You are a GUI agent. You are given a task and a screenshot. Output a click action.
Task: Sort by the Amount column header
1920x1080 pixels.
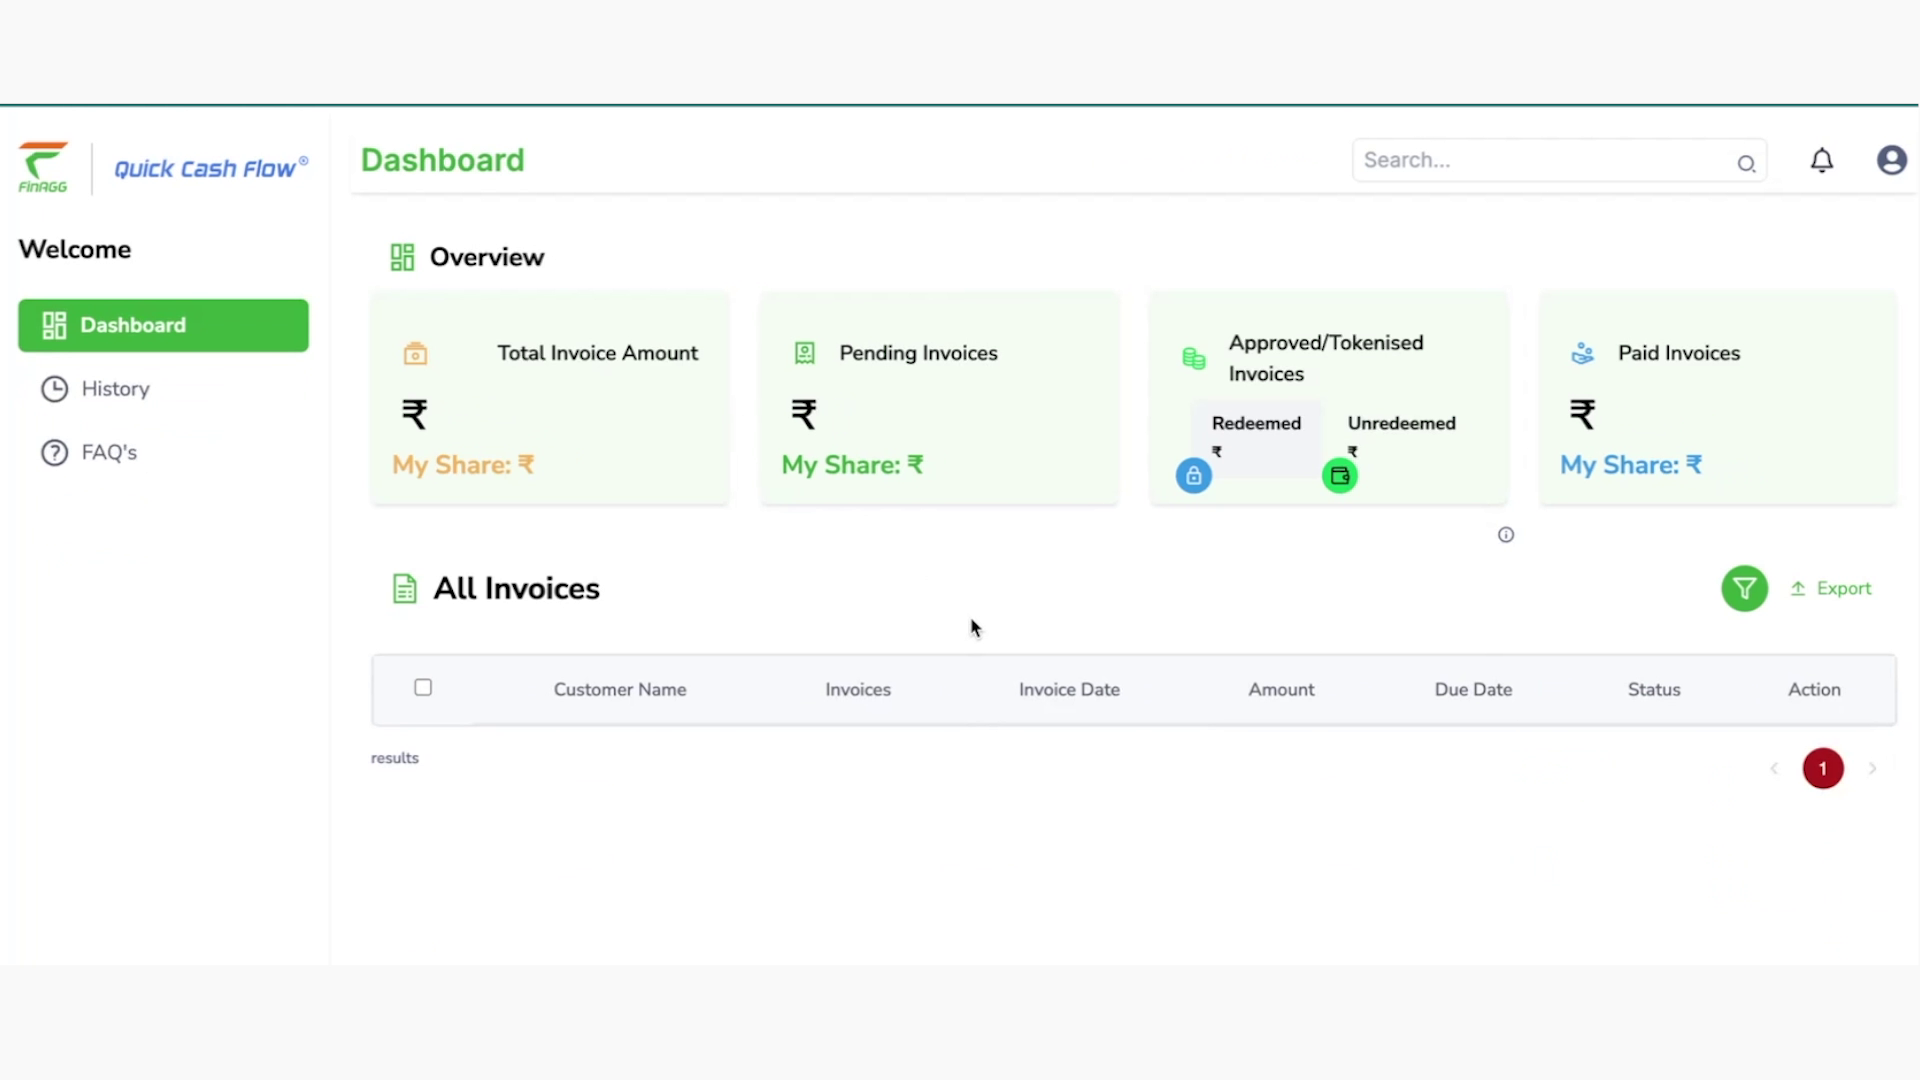tap(1281, 689)
